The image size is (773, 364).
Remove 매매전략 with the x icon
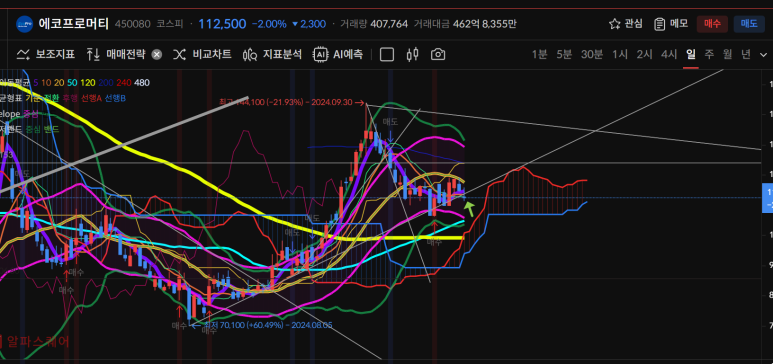[x=156, y=55]
